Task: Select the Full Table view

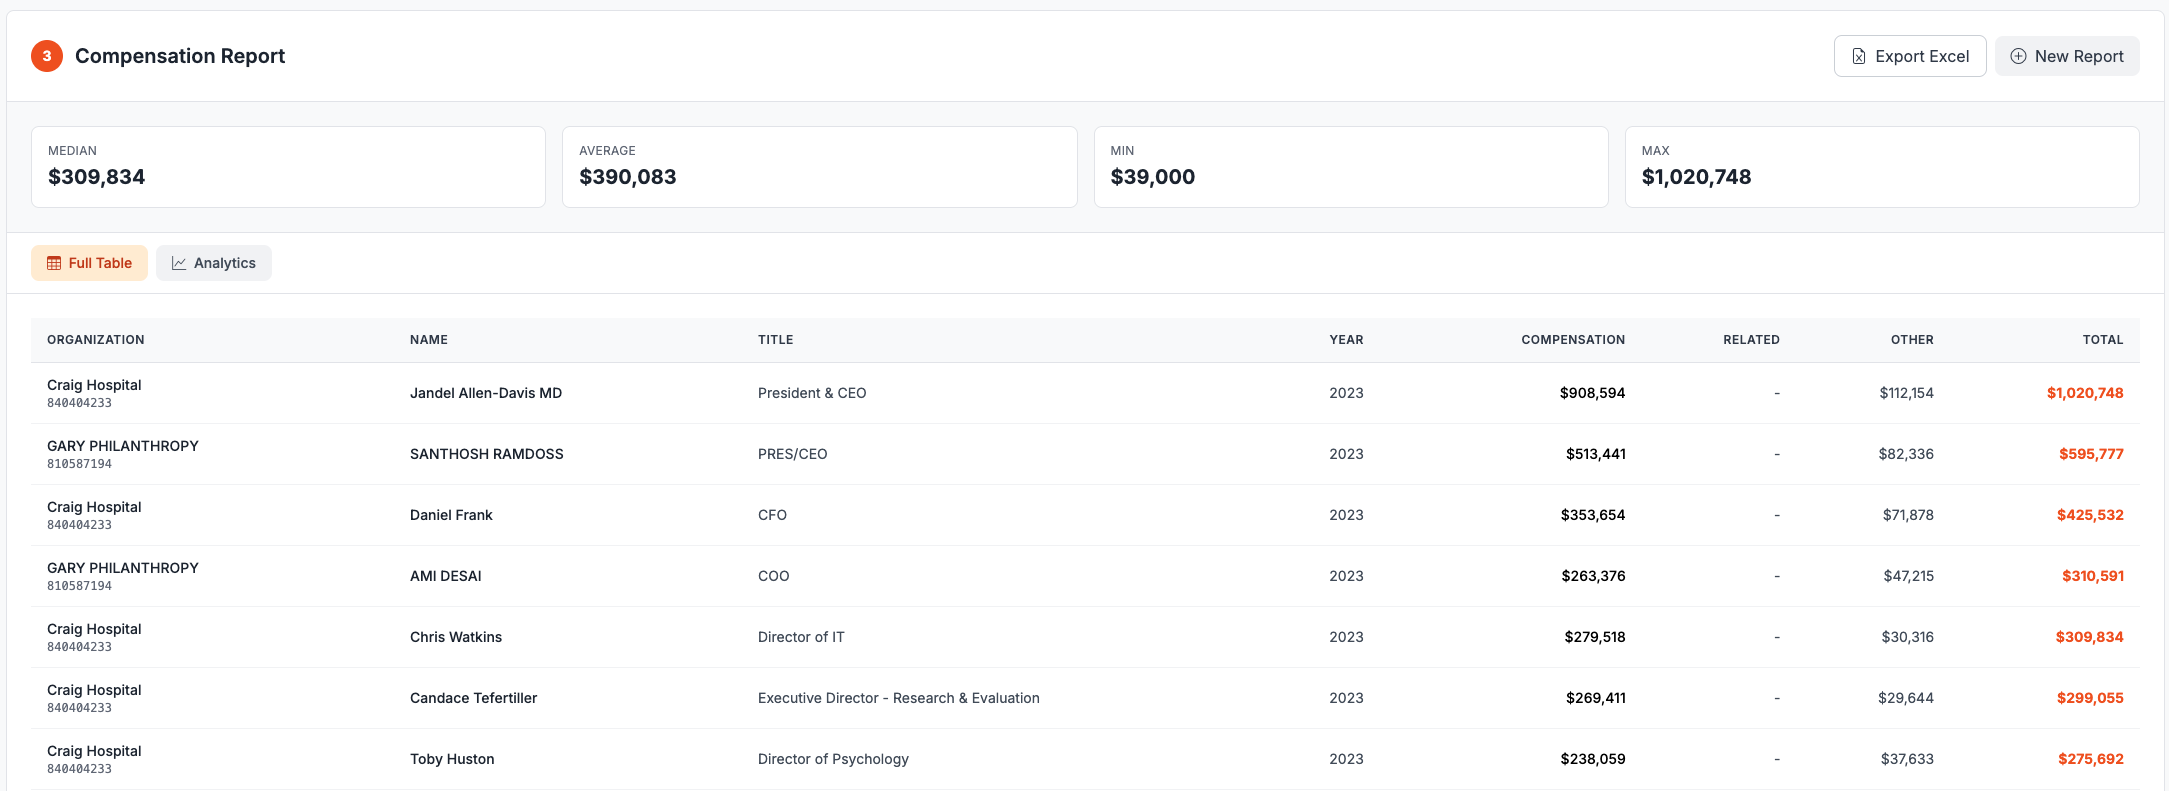Action: coord(89,262)
